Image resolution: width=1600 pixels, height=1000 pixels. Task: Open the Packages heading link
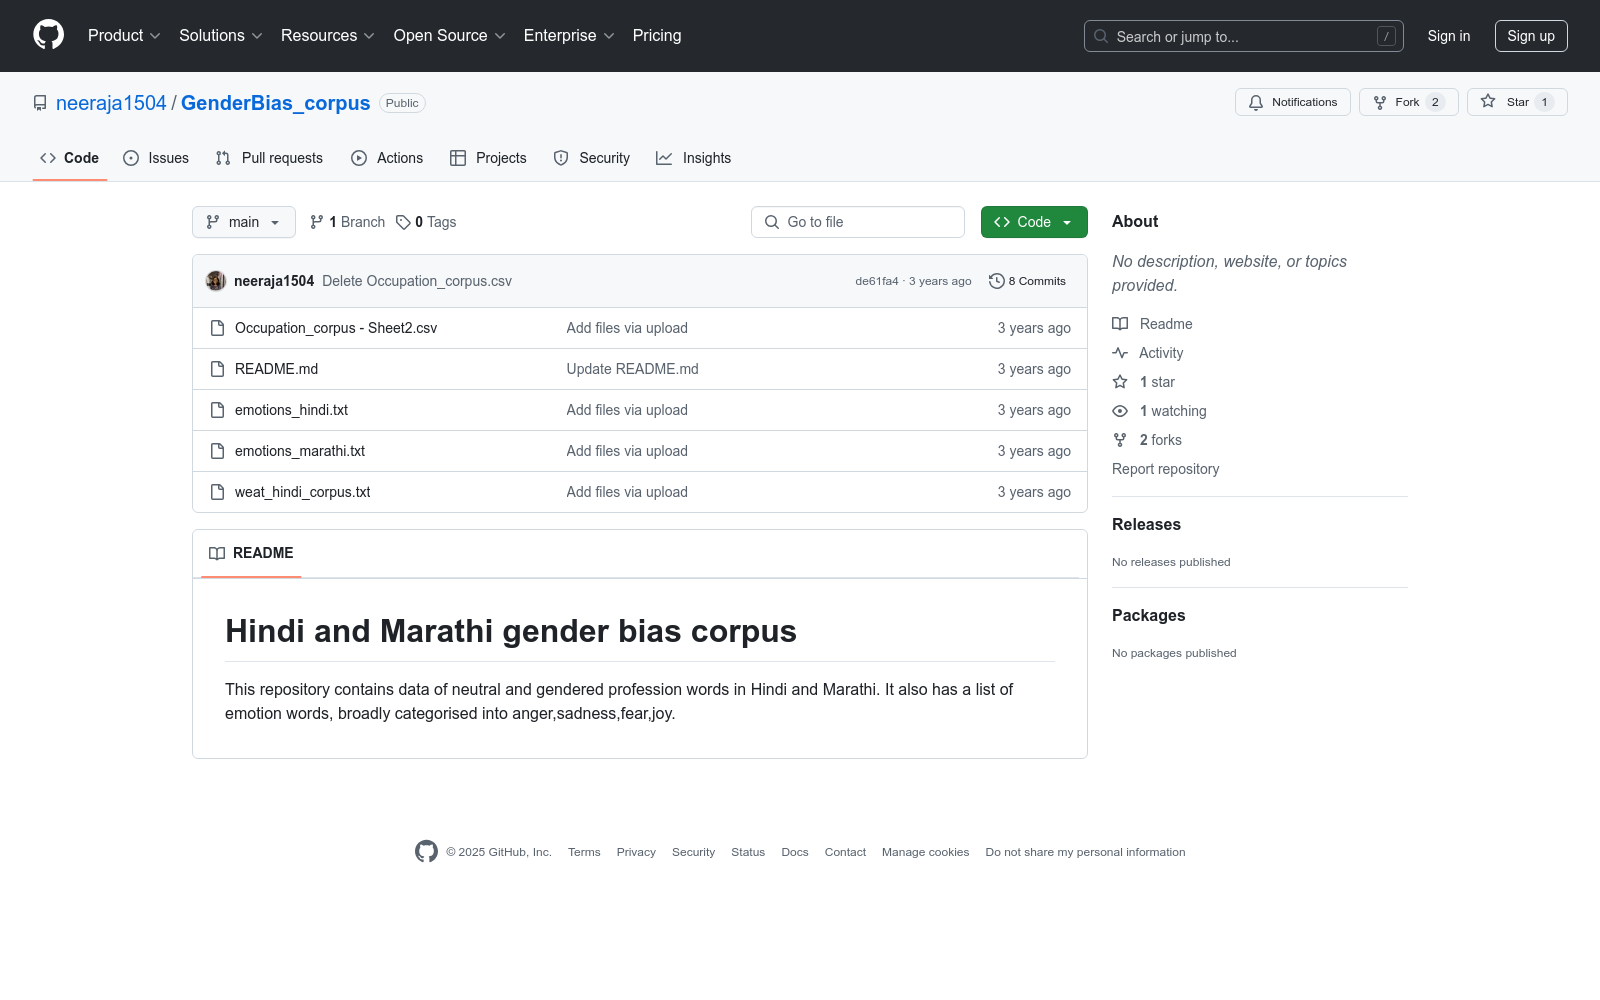click(1148, 615)
